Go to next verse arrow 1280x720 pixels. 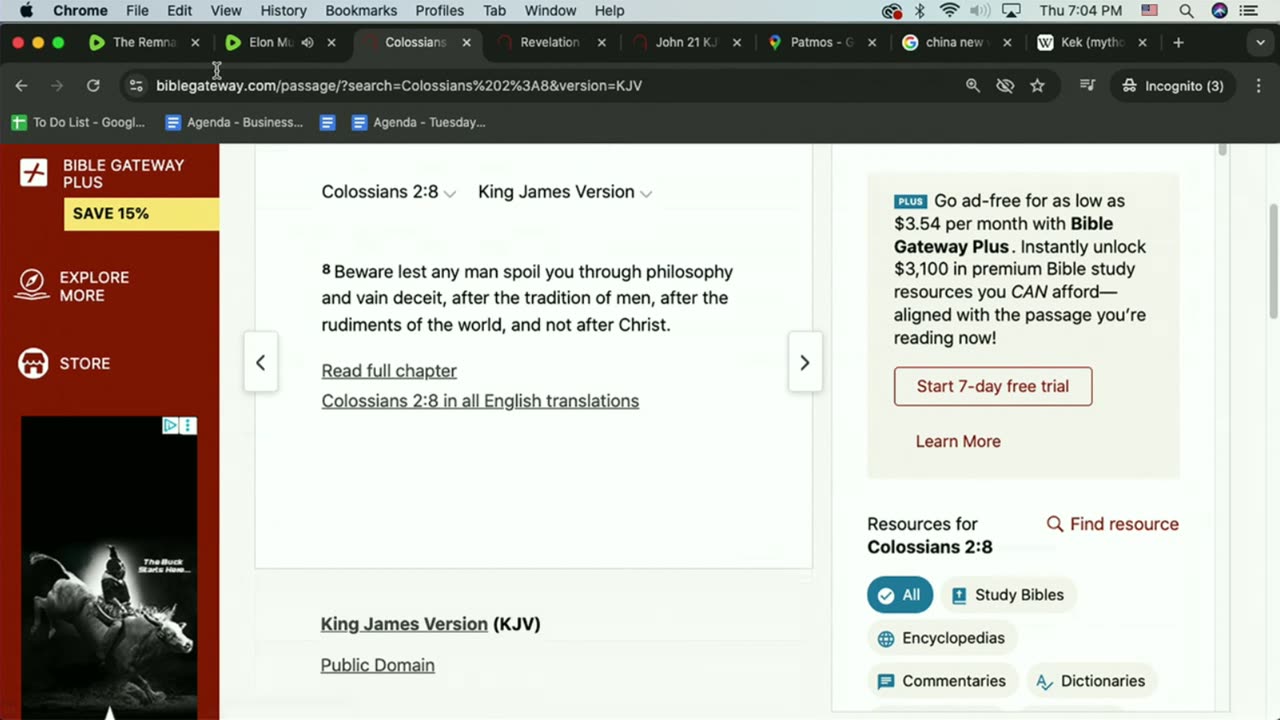click(x=805, y=362)
